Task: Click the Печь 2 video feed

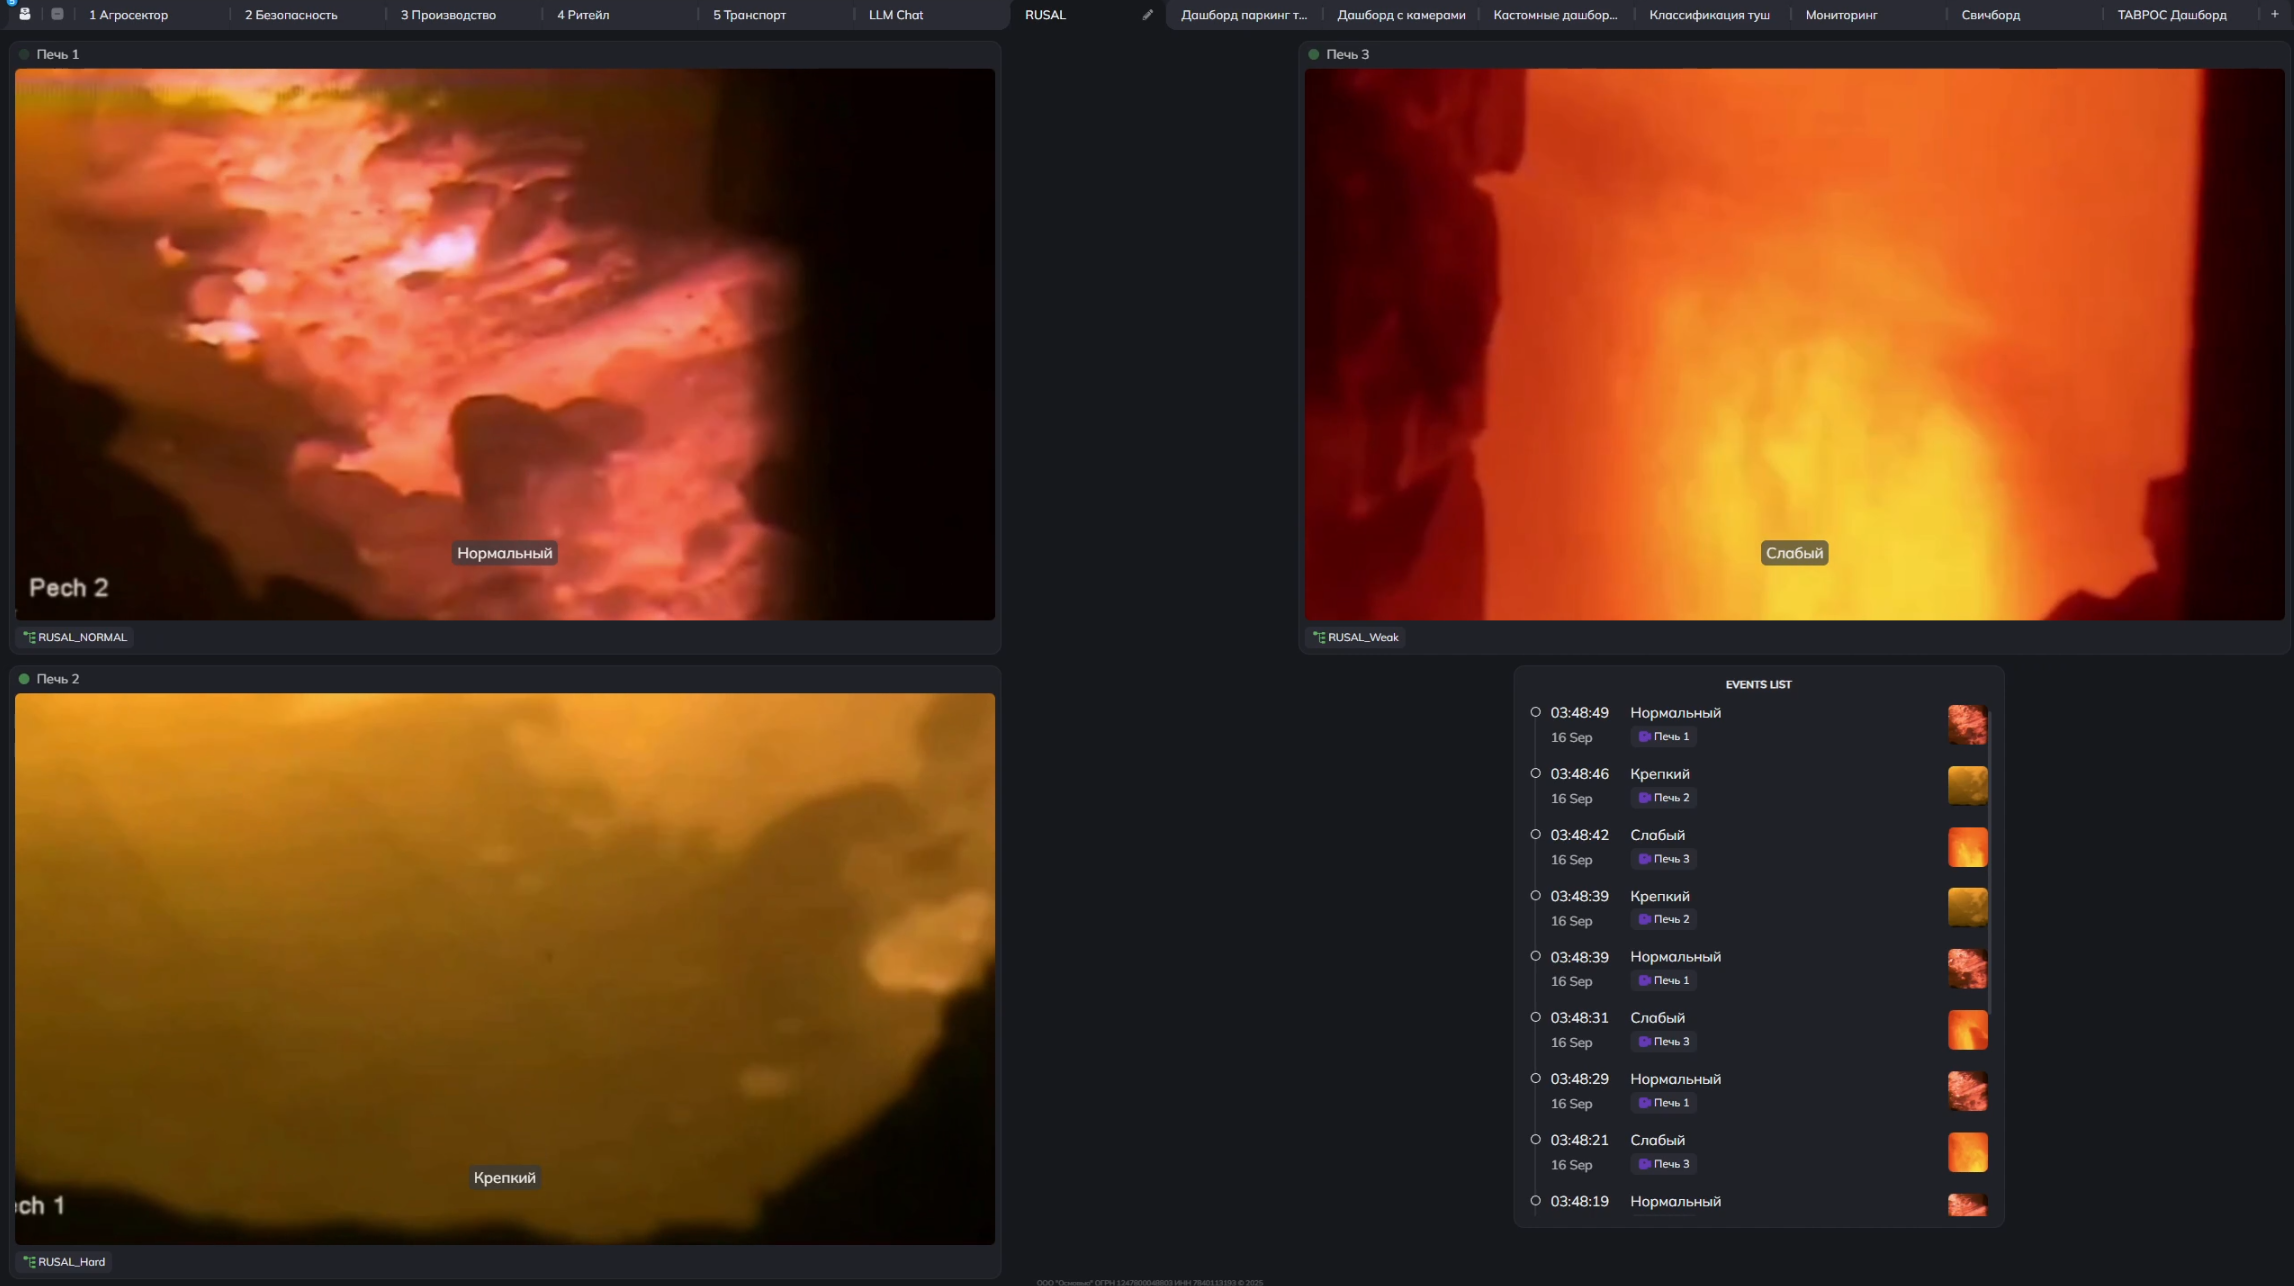Action: click(504, 969)
